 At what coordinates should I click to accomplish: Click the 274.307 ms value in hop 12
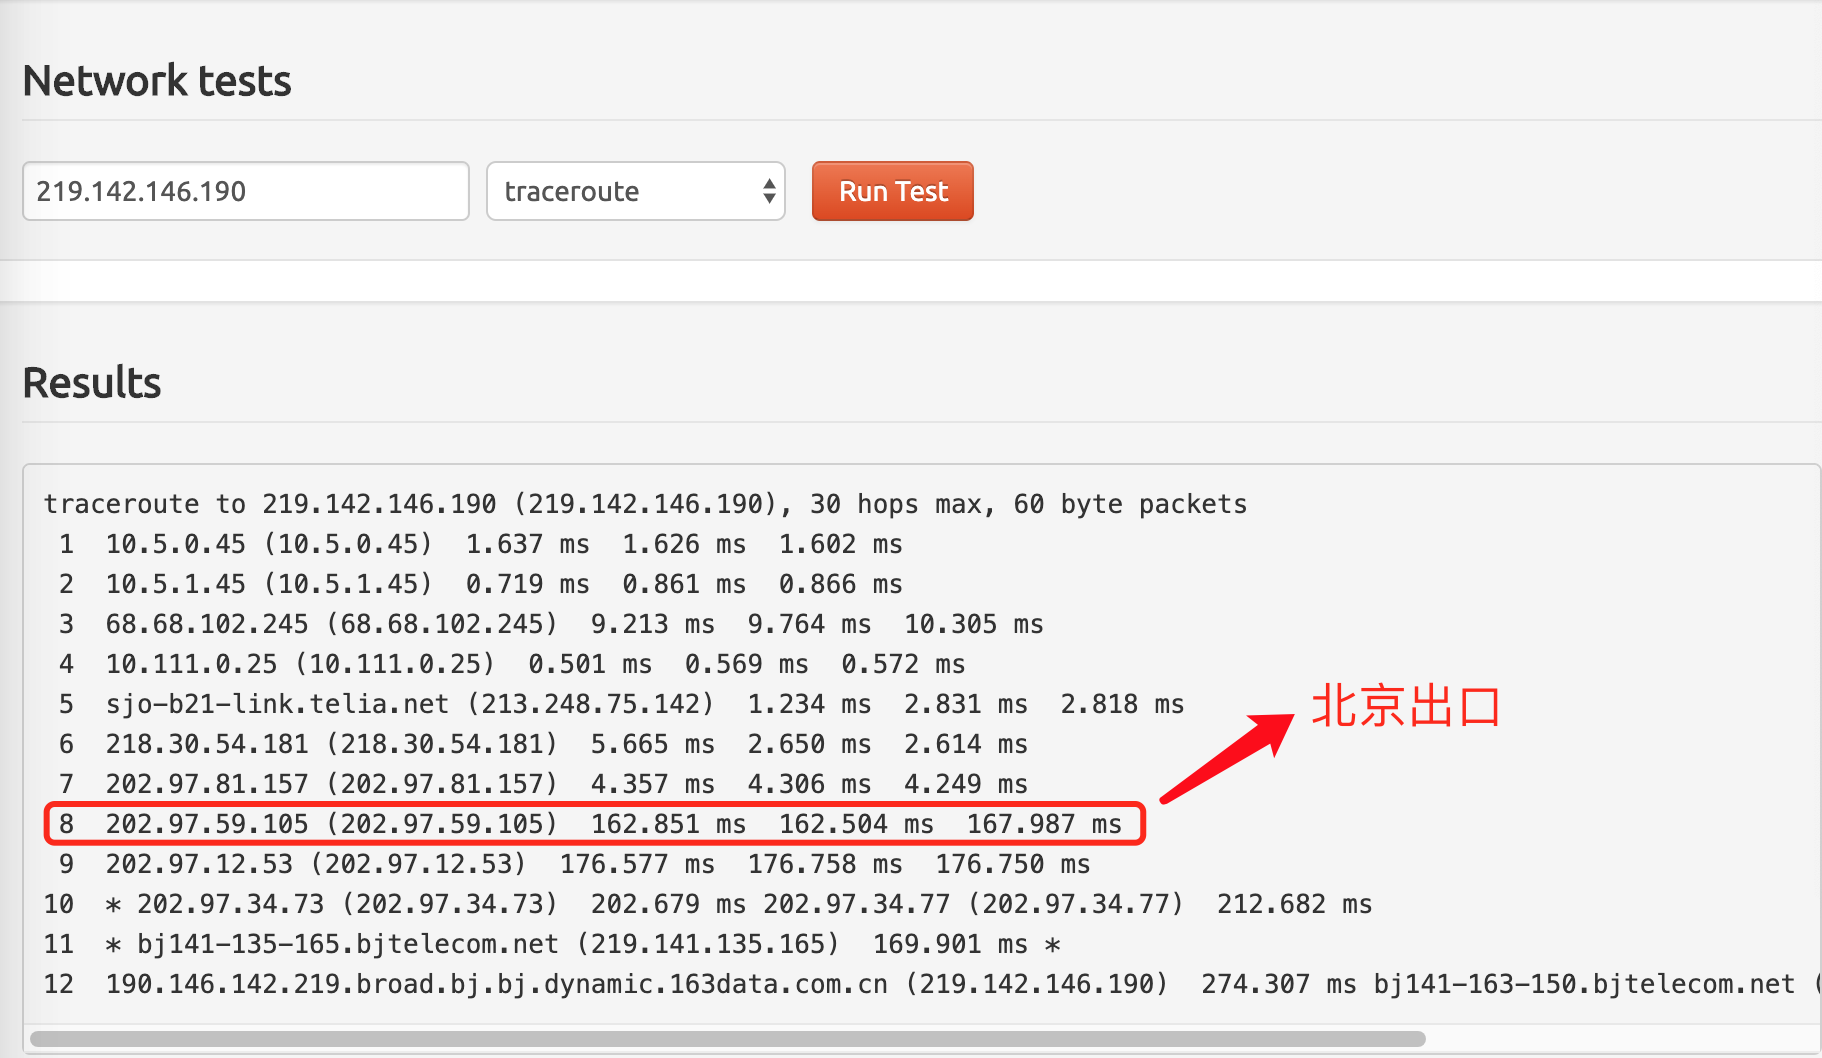[x=1279, y=984]
